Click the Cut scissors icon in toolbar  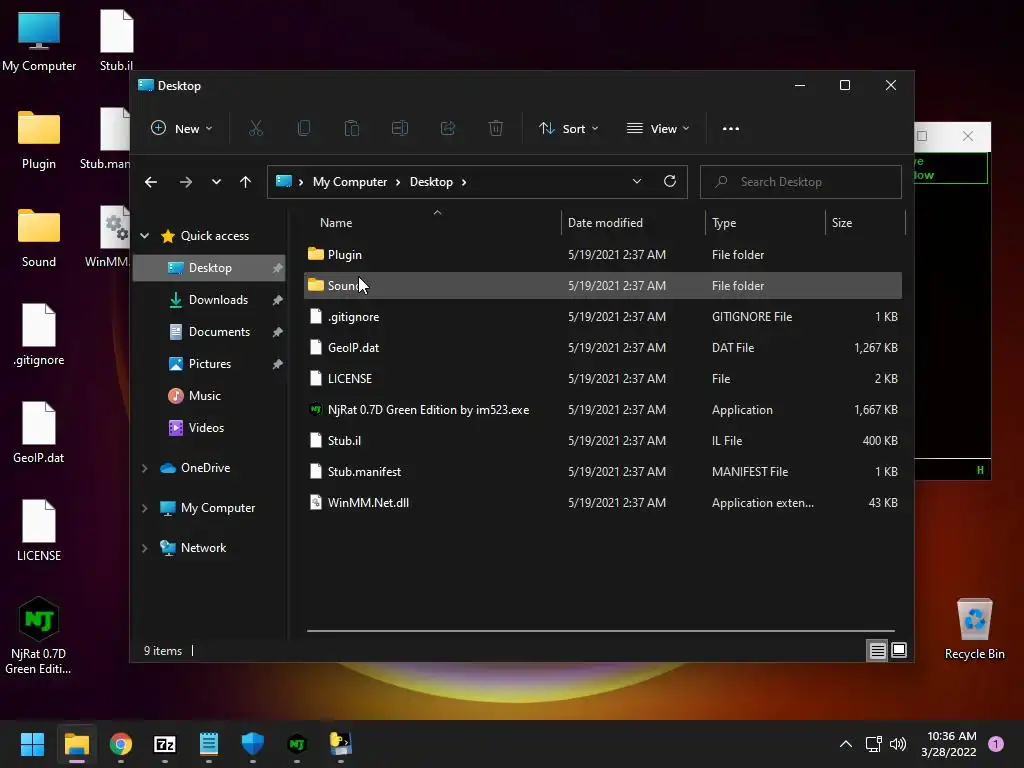256,129
